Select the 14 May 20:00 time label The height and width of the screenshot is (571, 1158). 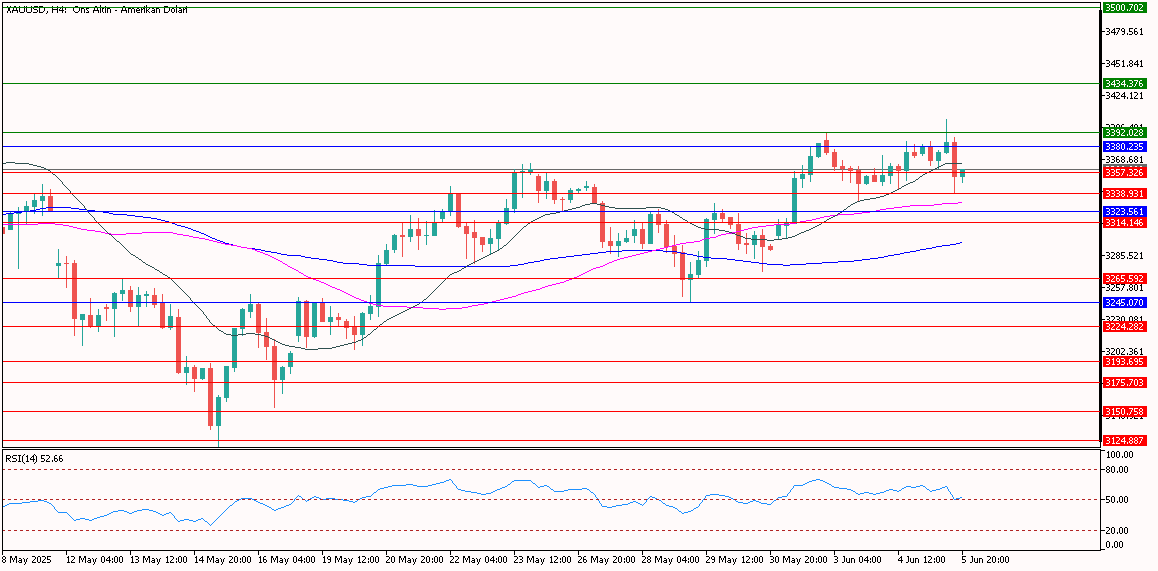pos(222,560)
